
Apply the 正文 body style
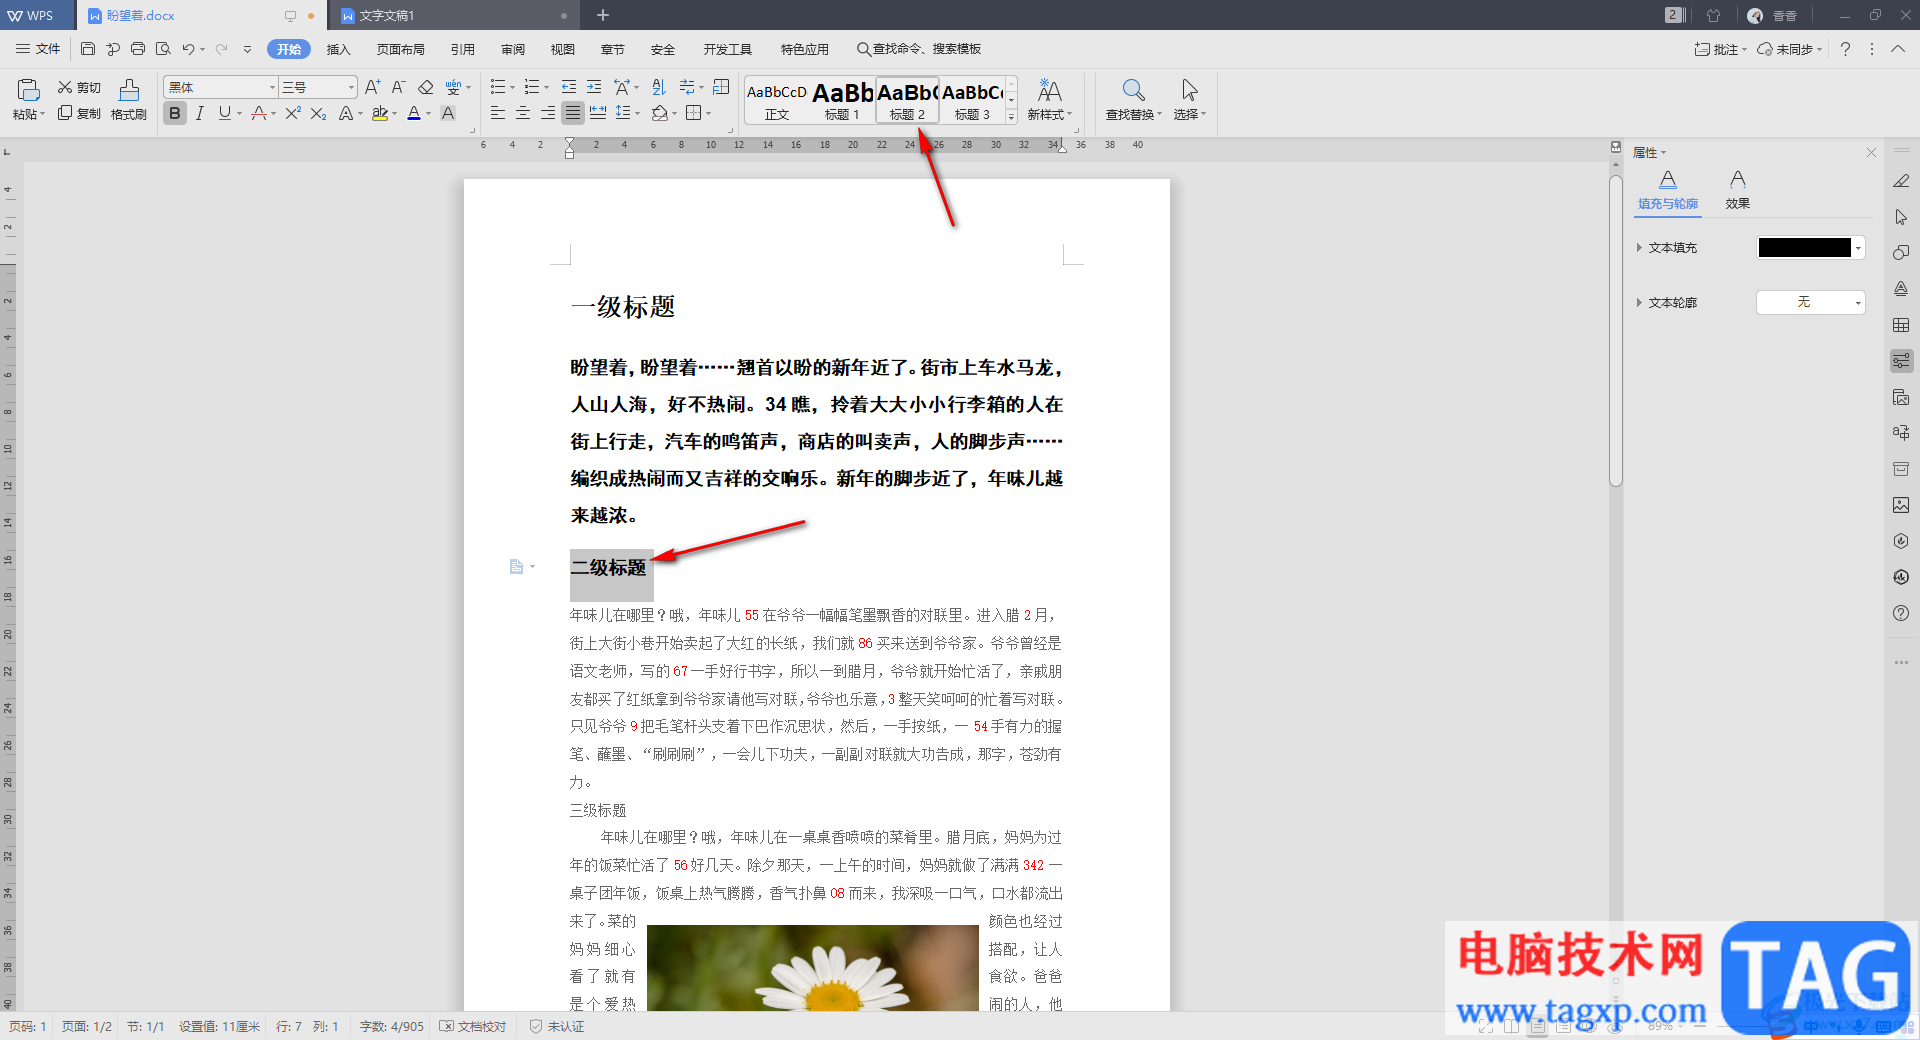pyautogui.click(x=777, y=100)
